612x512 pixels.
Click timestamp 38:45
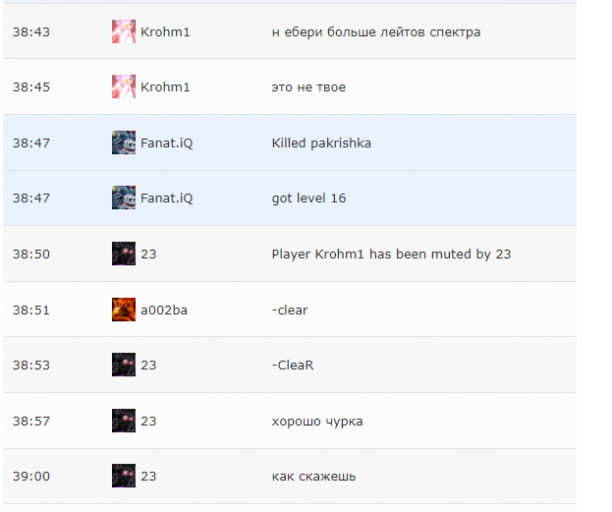pos(31,87)
